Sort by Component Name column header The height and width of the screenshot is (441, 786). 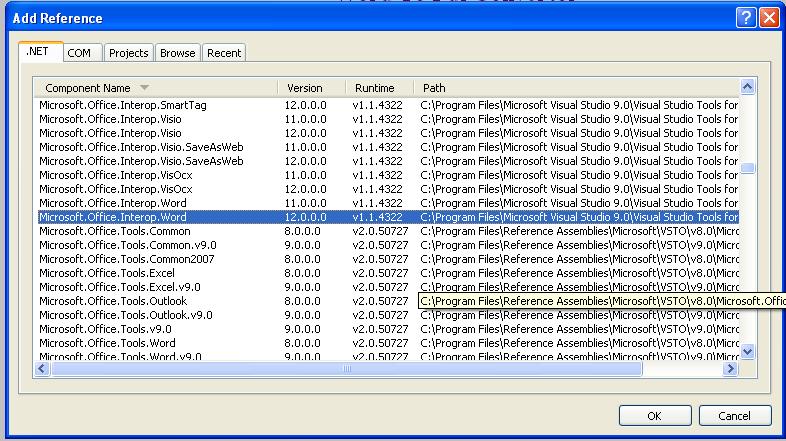tap(156, 88)
